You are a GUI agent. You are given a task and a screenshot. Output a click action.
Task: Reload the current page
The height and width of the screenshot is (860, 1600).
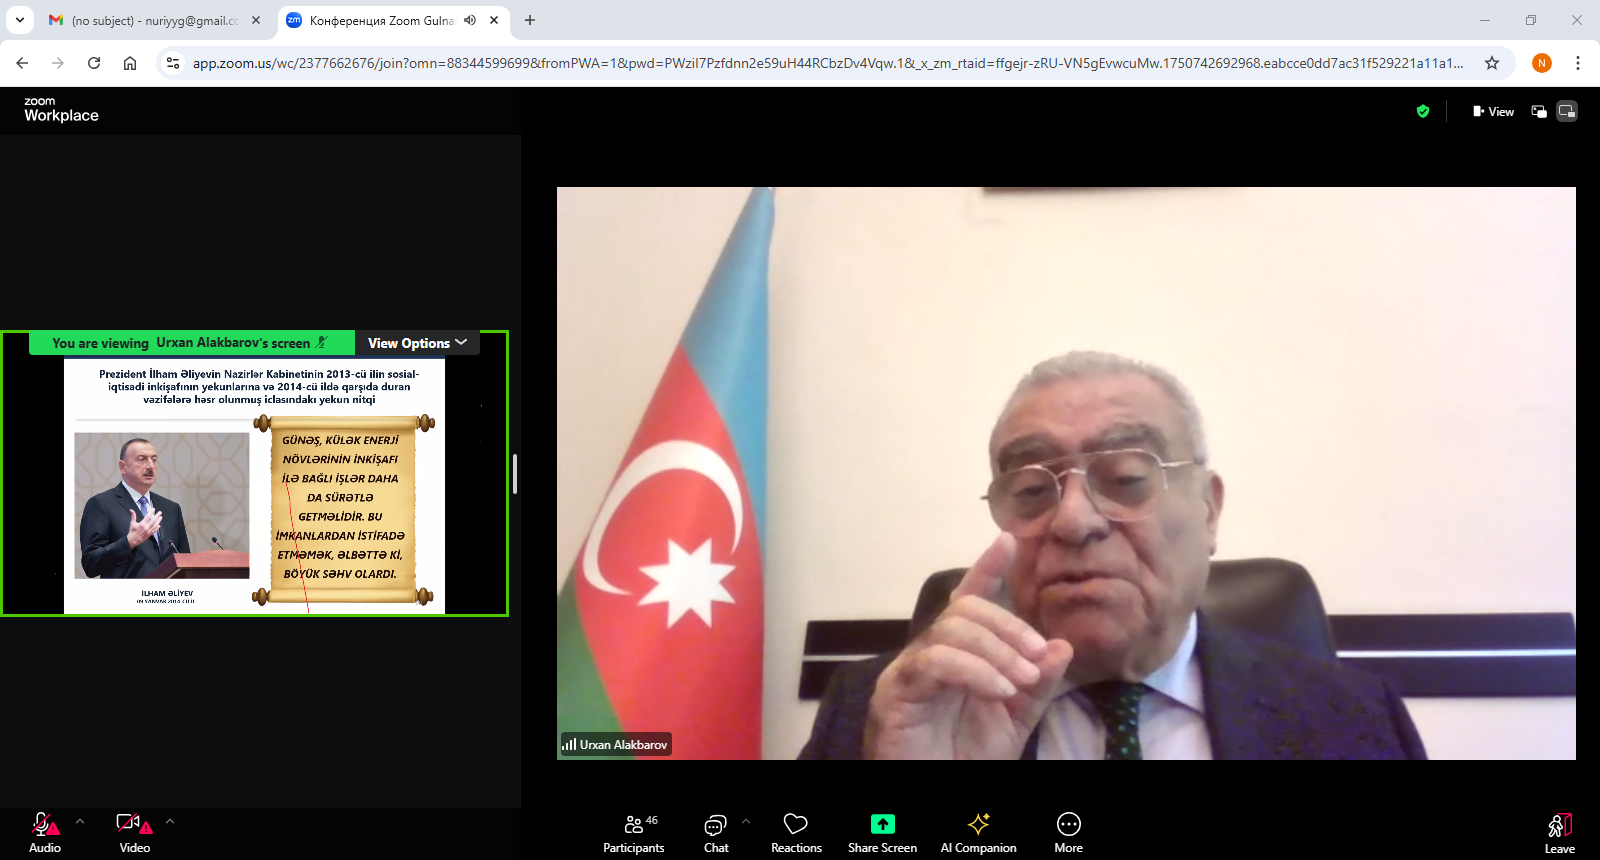(x=94, y=63)
